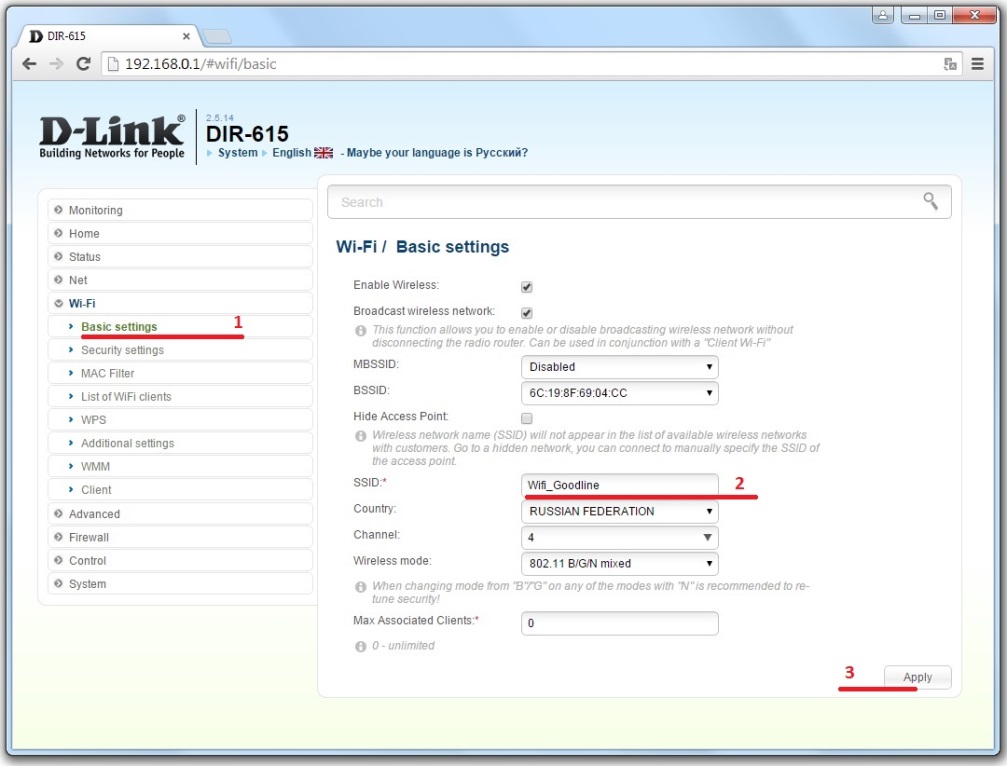Open the Channel dropdown

point(620,537)
